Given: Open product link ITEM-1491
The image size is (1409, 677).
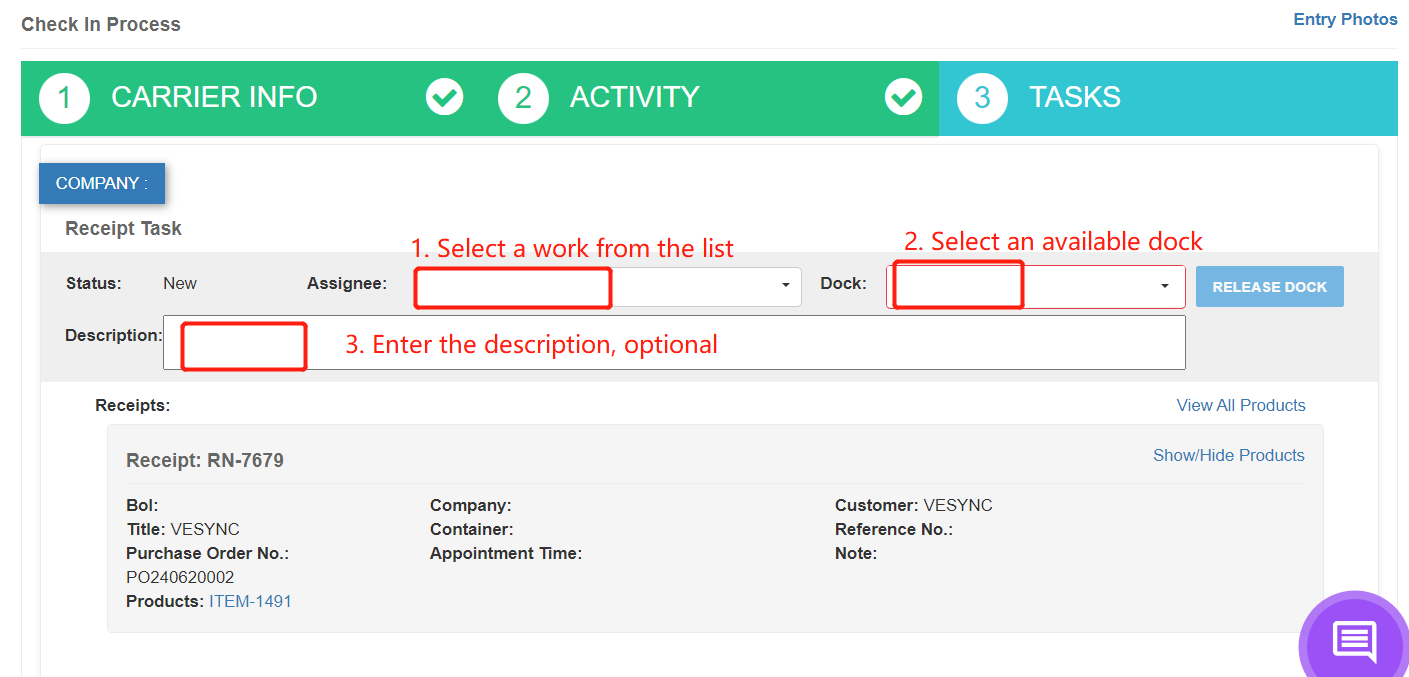Looking at the screenshot, I should tap(250, 601).
